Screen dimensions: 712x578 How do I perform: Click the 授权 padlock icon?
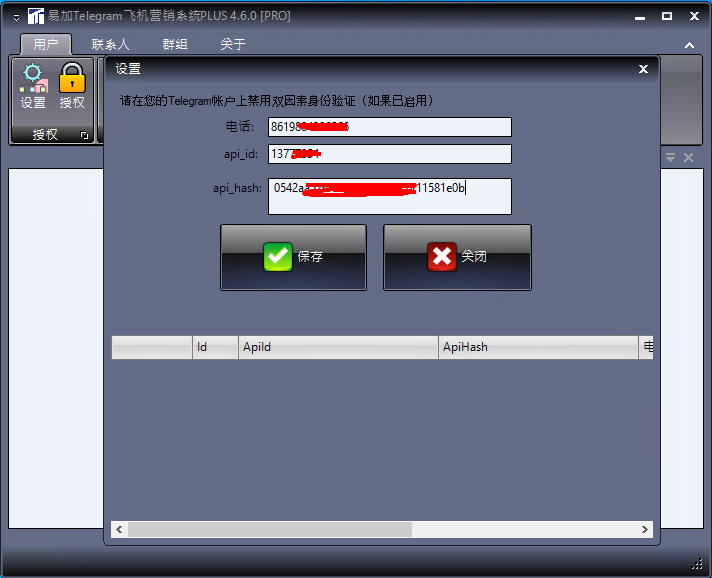tap(72, 86)
